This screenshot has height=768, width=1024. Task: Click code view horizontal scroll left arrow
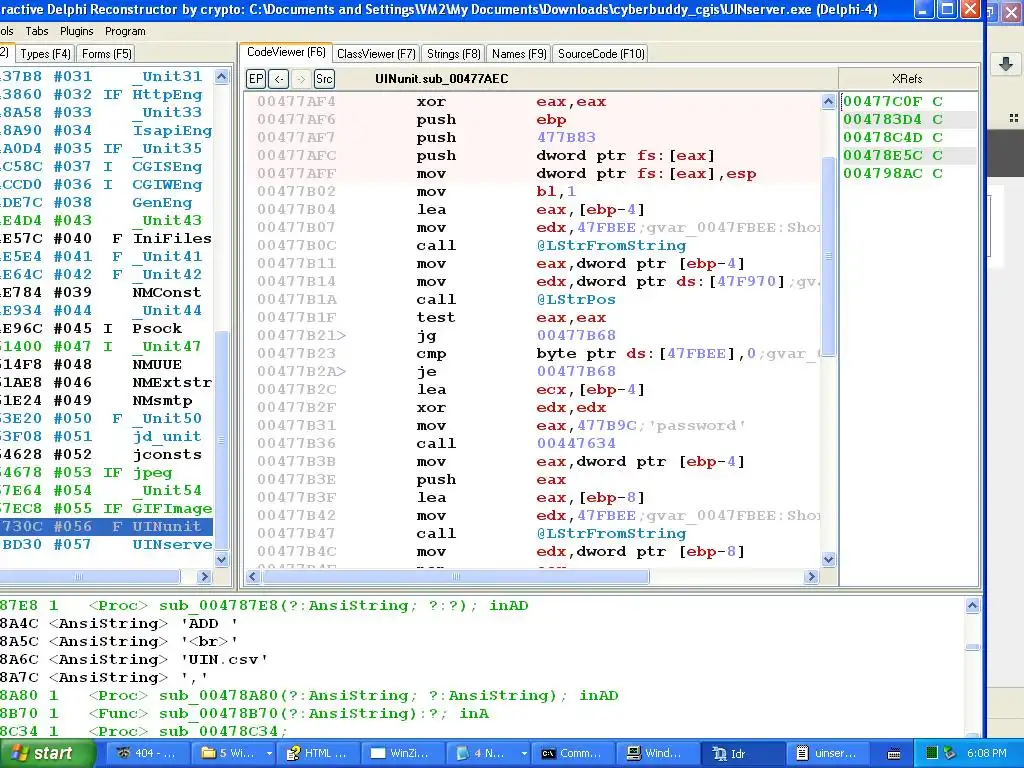[x=253, y=577]
